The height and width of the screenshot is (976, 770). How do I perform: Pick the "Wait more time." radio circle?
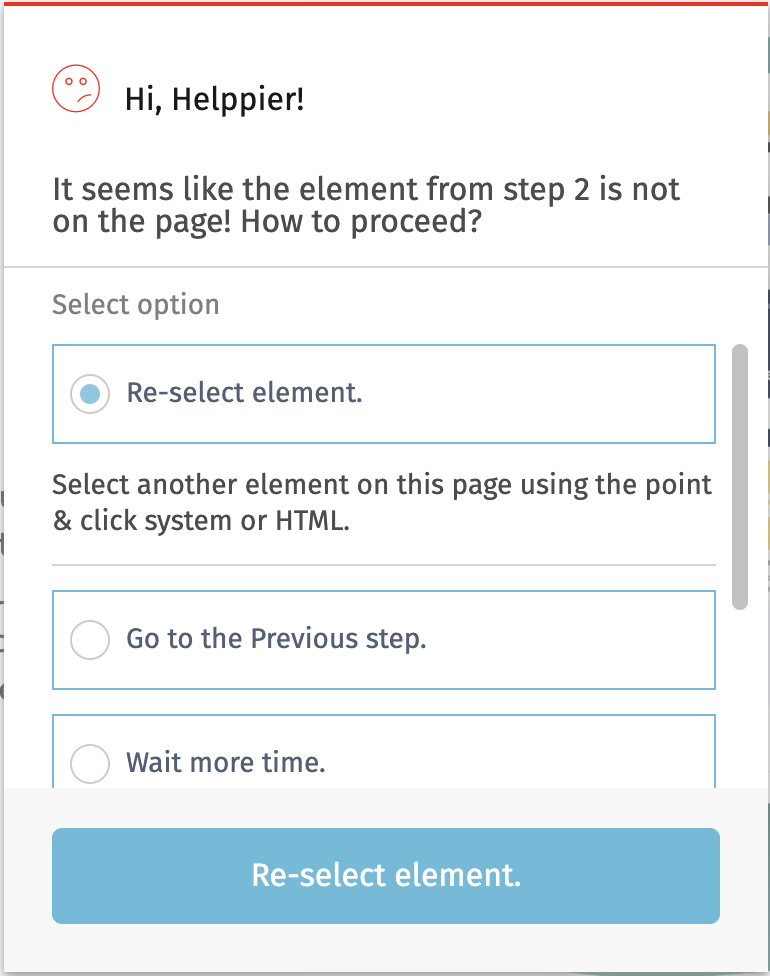90,764
